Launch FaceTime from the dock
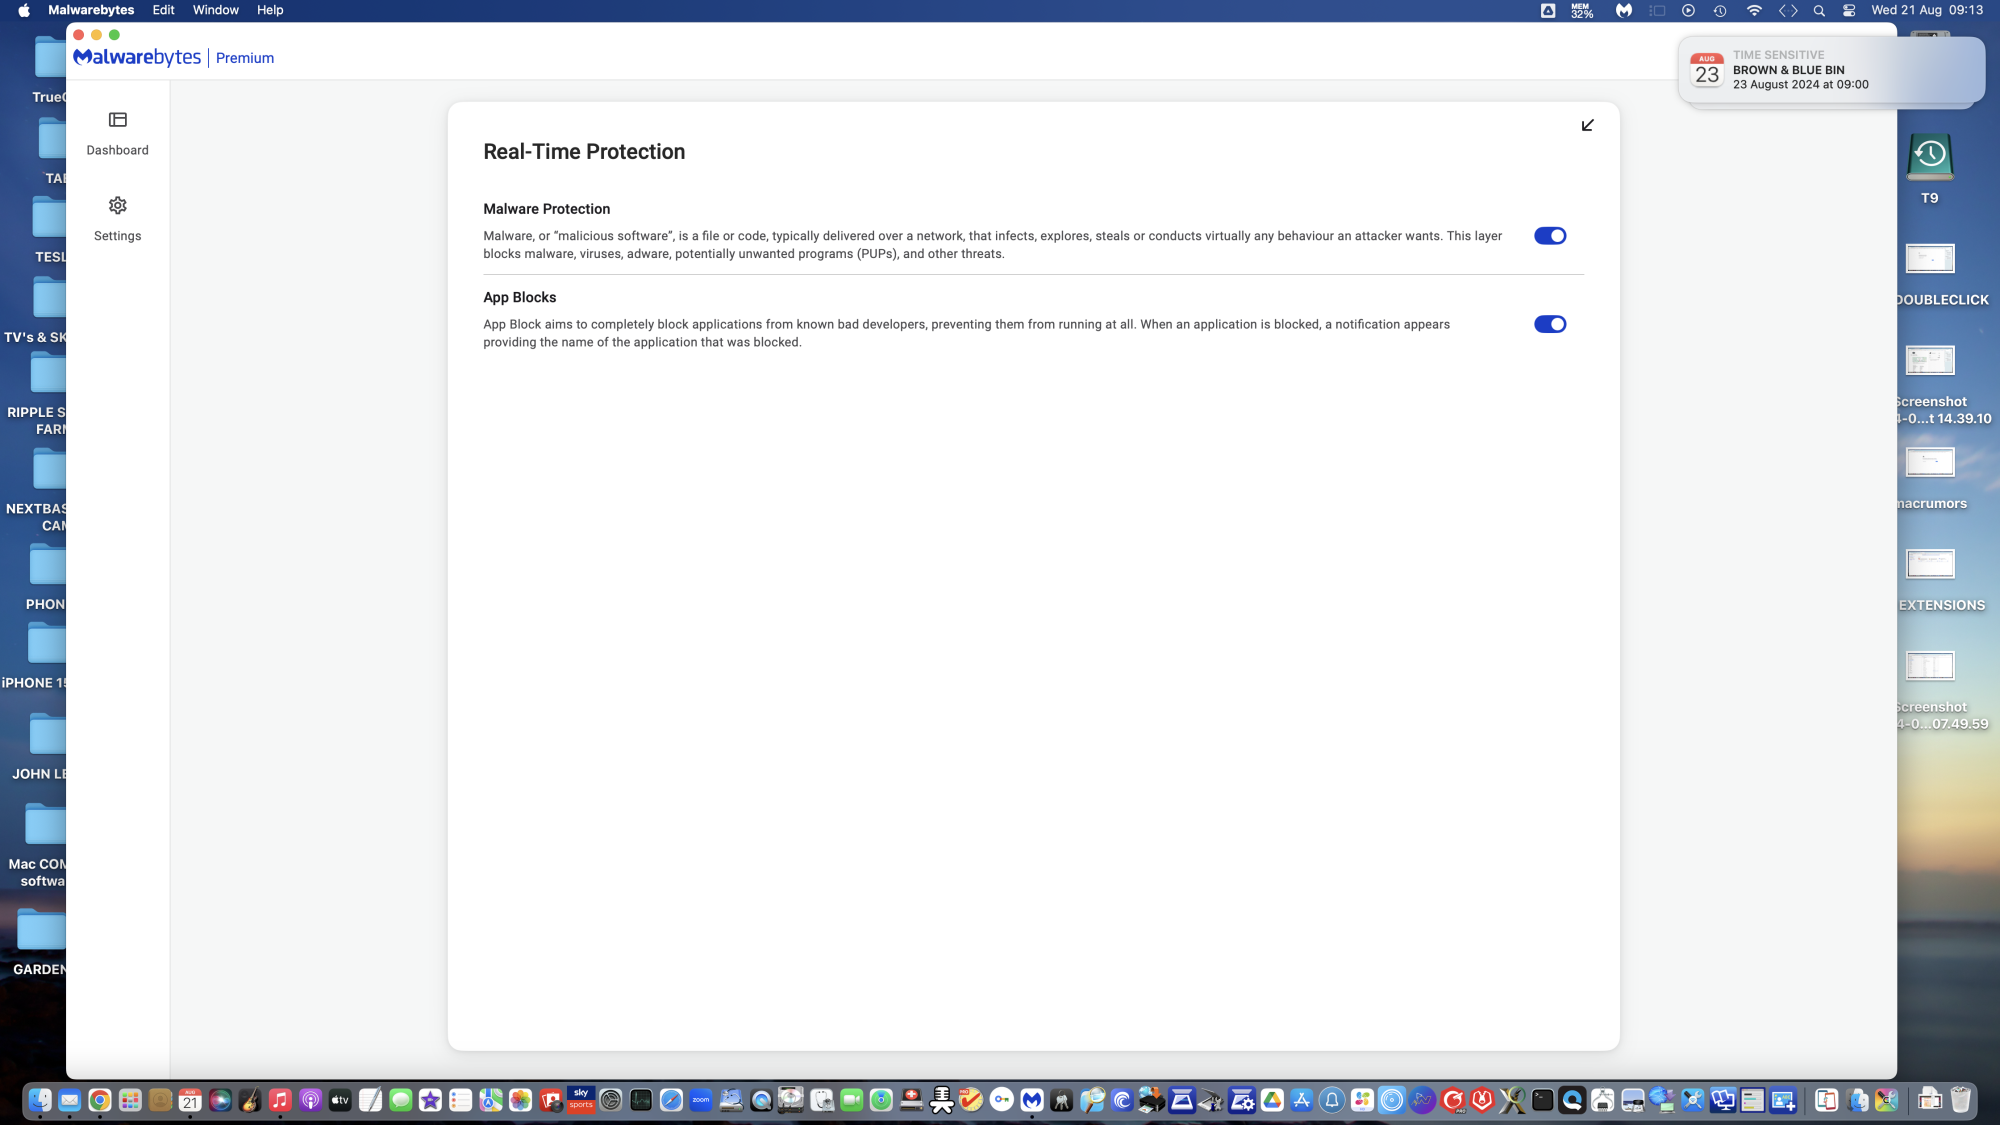Viewport: 2000px width, 1125px height. [851, 1100]
